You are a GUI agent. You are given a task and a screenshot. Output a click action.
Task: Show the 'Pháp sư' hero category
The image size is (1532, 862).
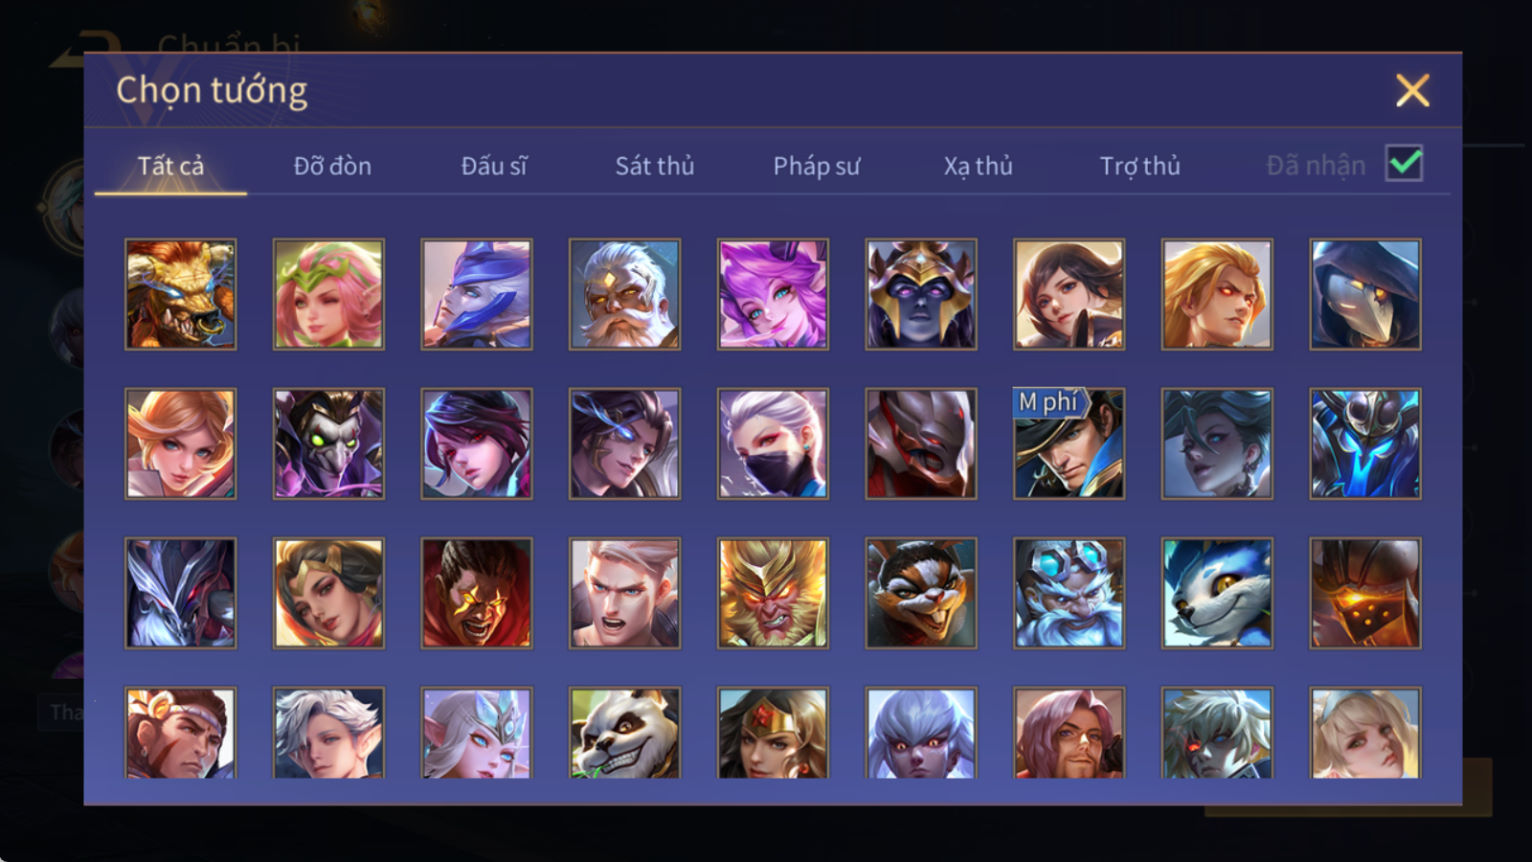click(x=816, y=166)
